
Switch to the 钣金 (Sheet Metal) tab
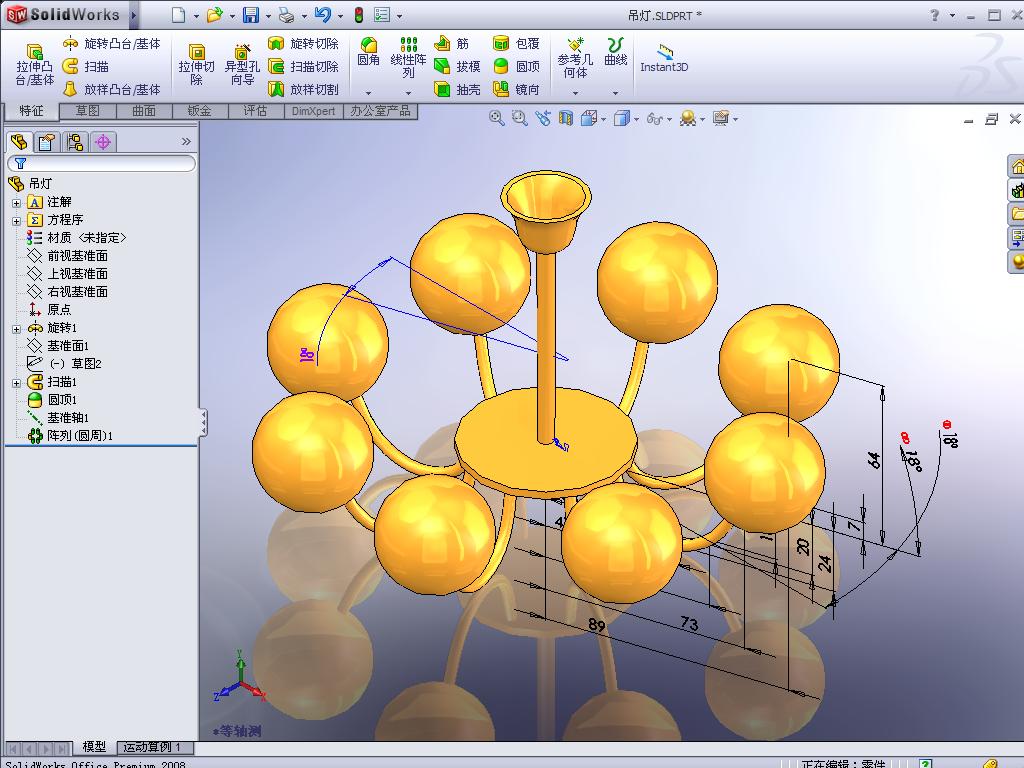(200, 111)
